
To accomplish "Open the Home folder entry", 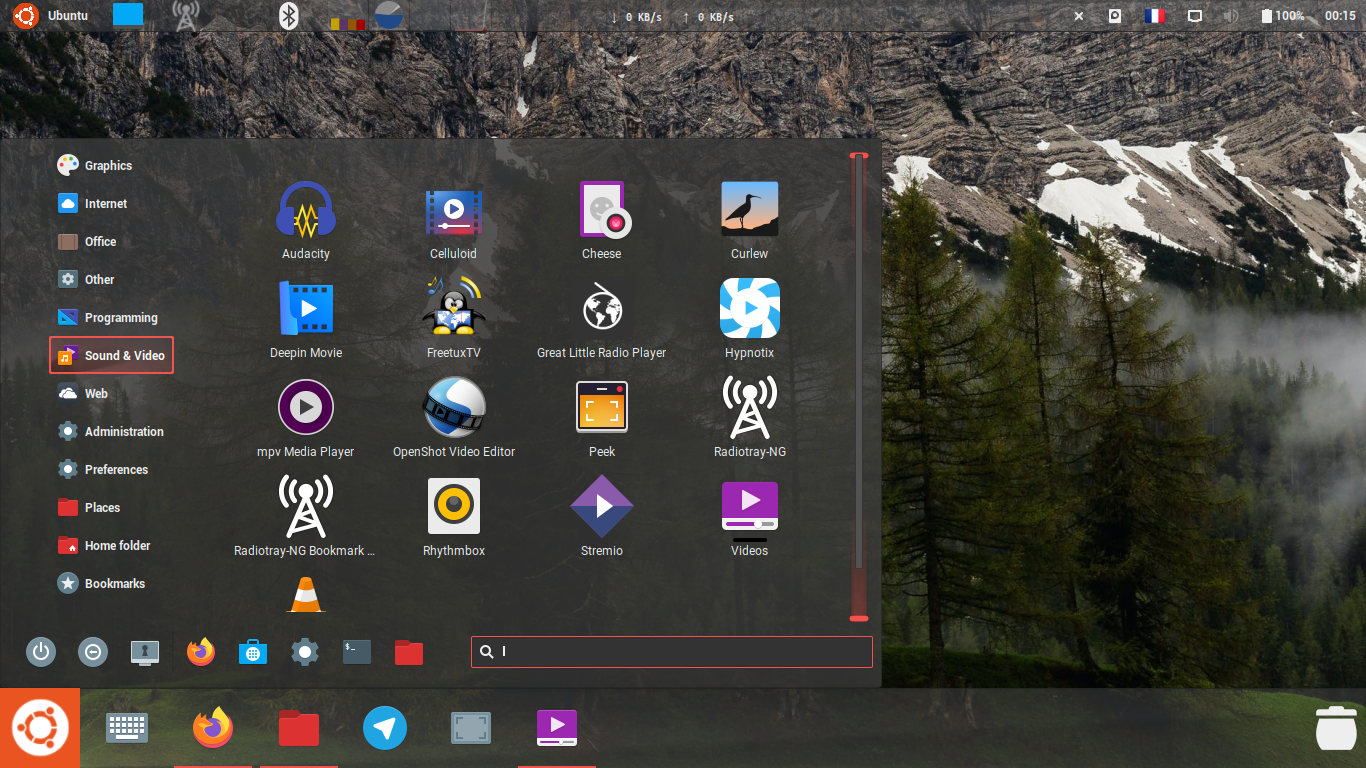I will pos(104,545).
